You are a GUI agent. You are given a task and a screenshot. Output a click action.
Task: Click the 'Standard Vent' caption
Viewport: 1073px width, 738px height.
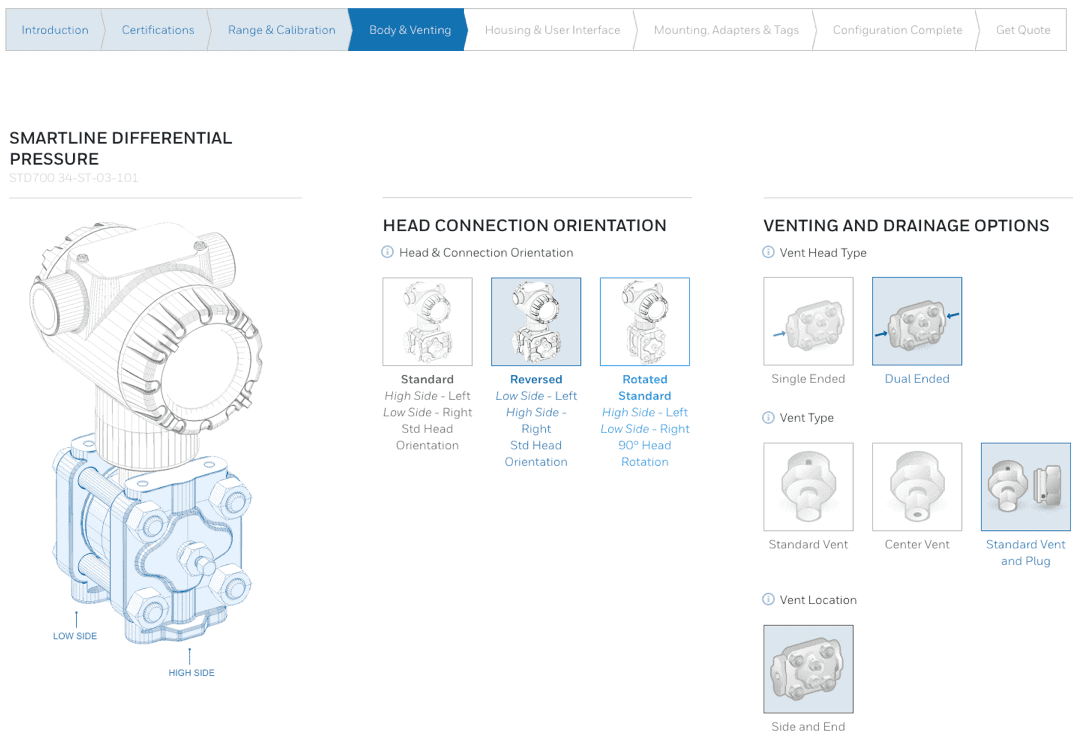tap(808, 544)
